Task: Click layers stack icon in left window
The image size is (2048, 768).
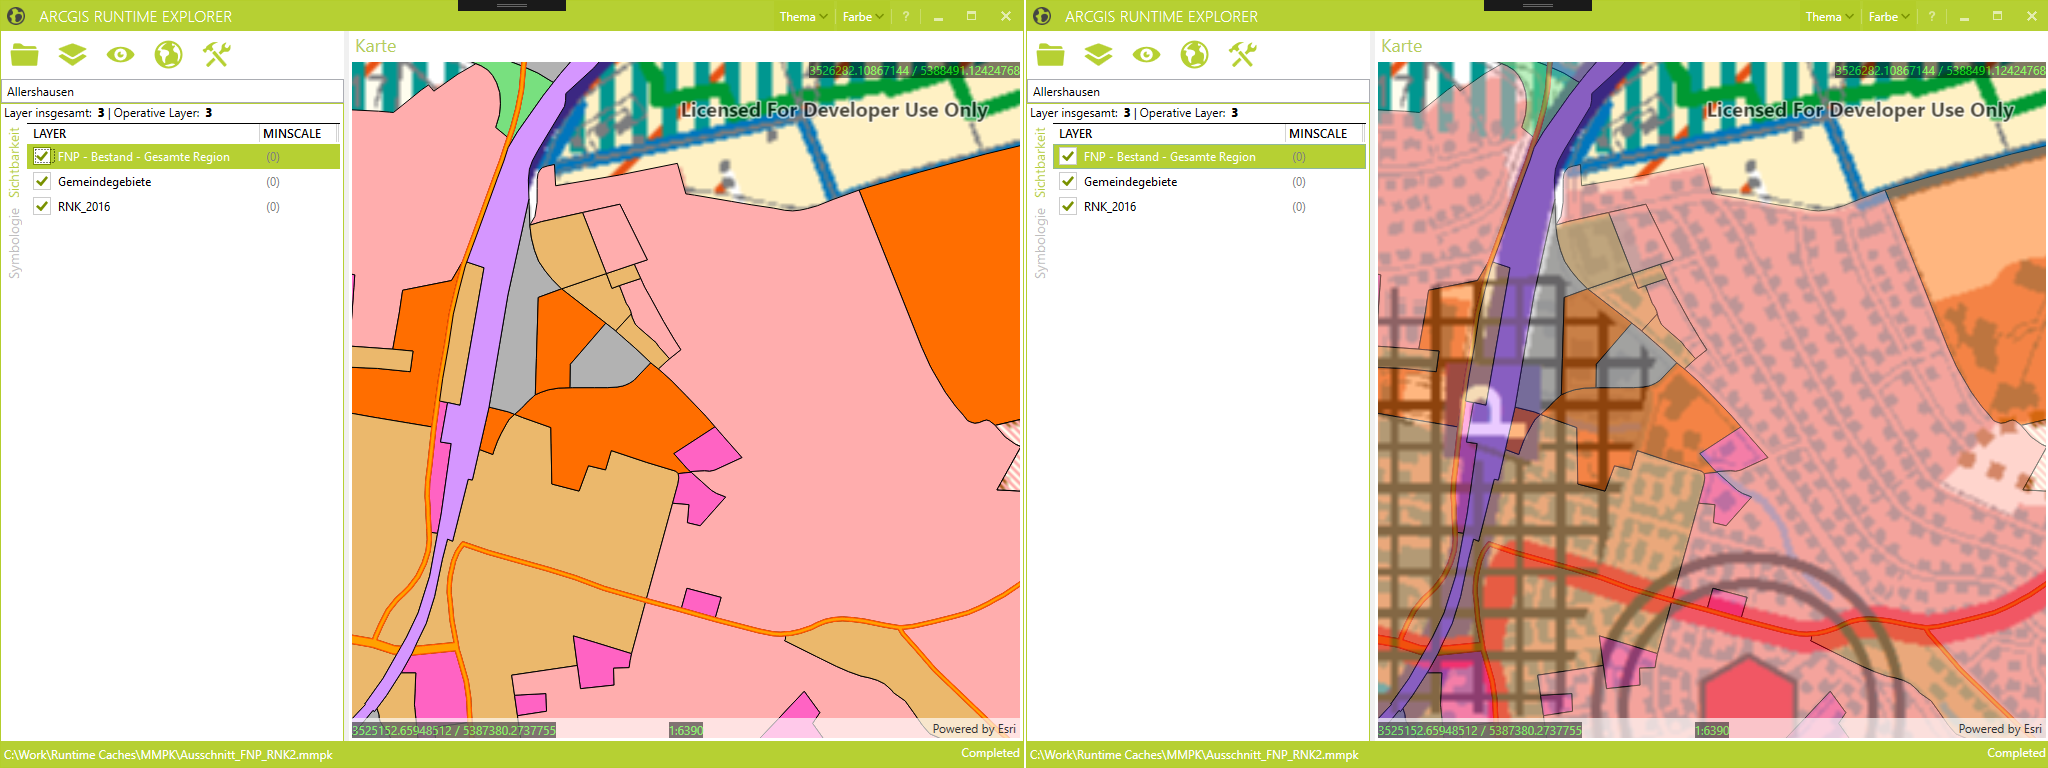Action: click(72, 54)
